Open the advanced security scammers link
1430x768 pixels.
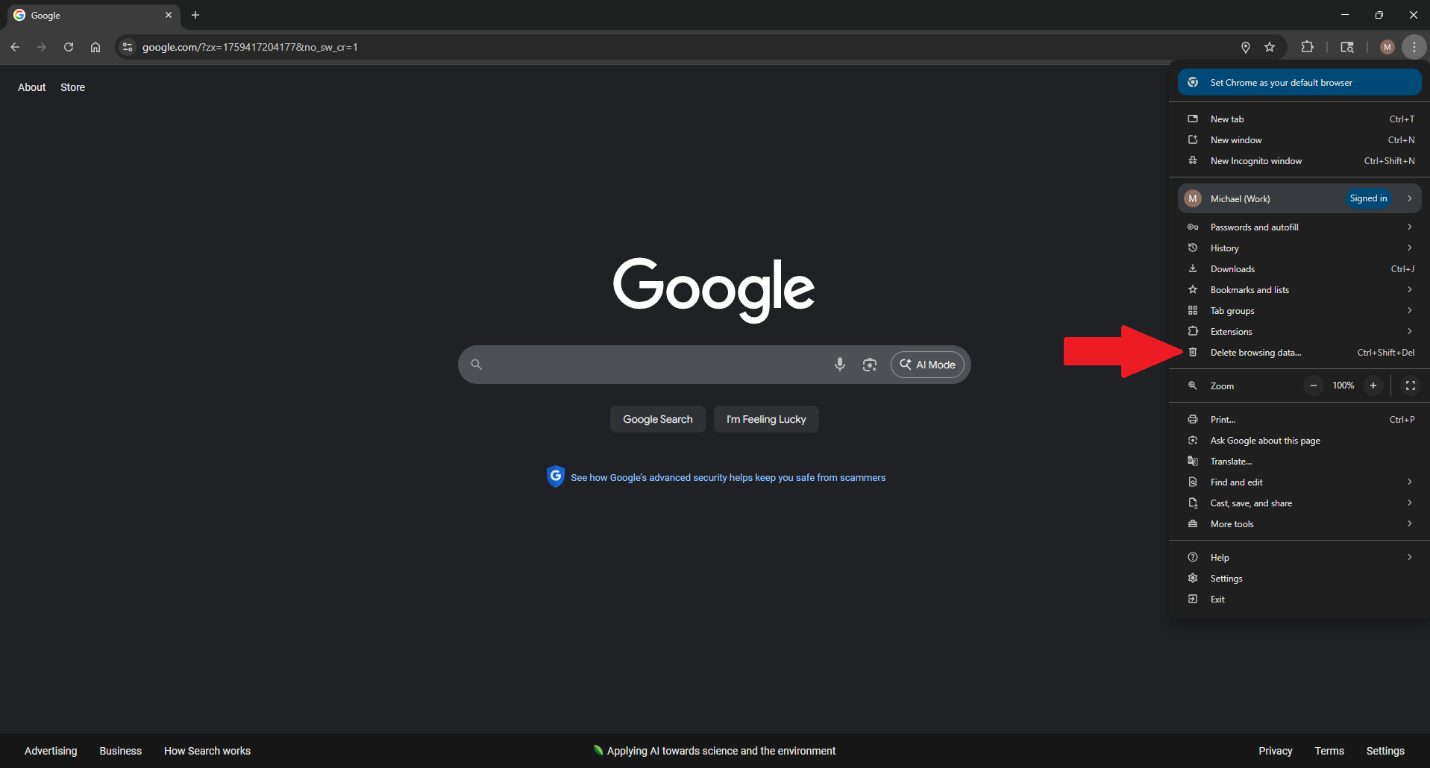click(x=728, y=478)
